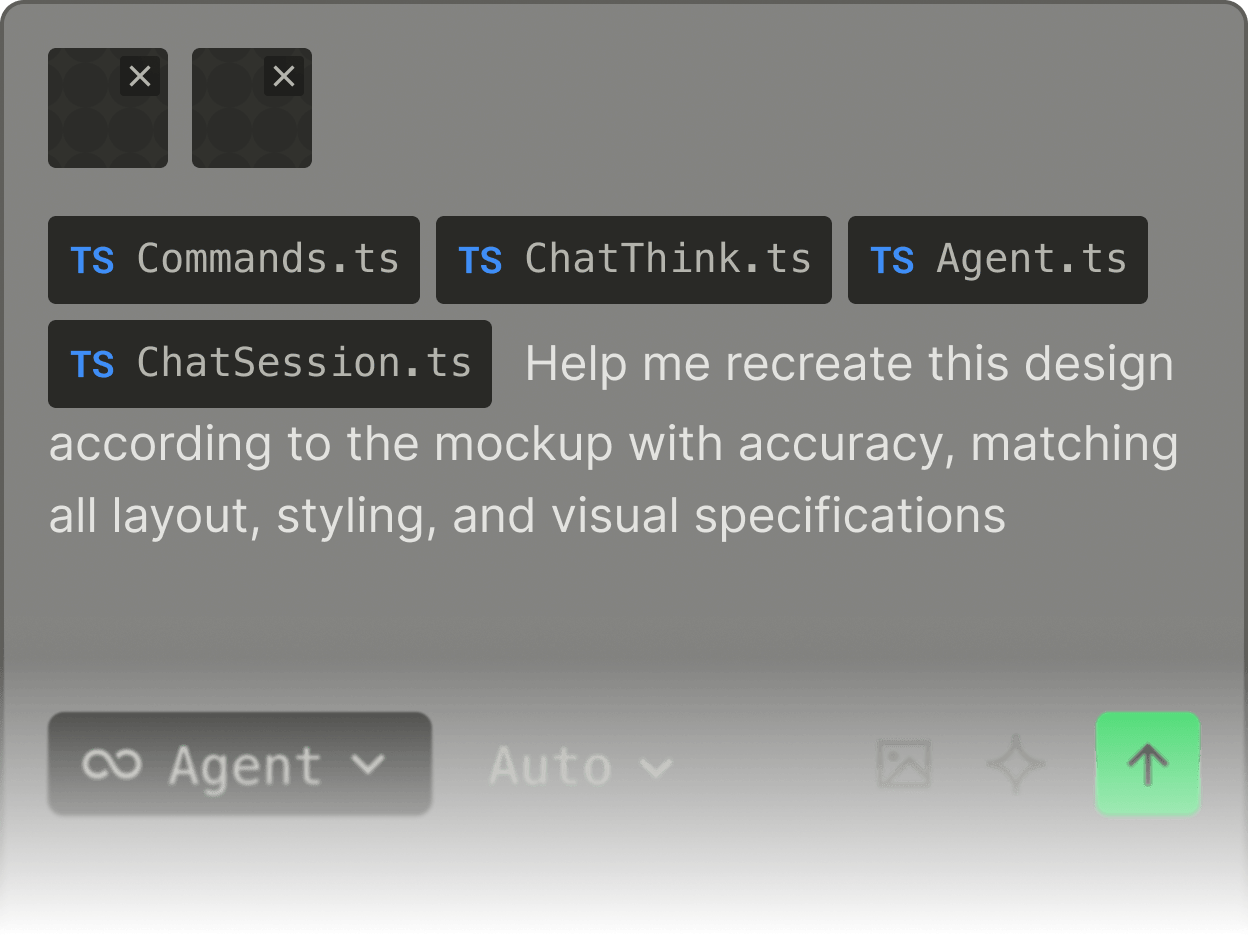Click the infinity Agent icon
This screenshot has width=1248, height=936.
pyautogui.click(x=112, y=765)
